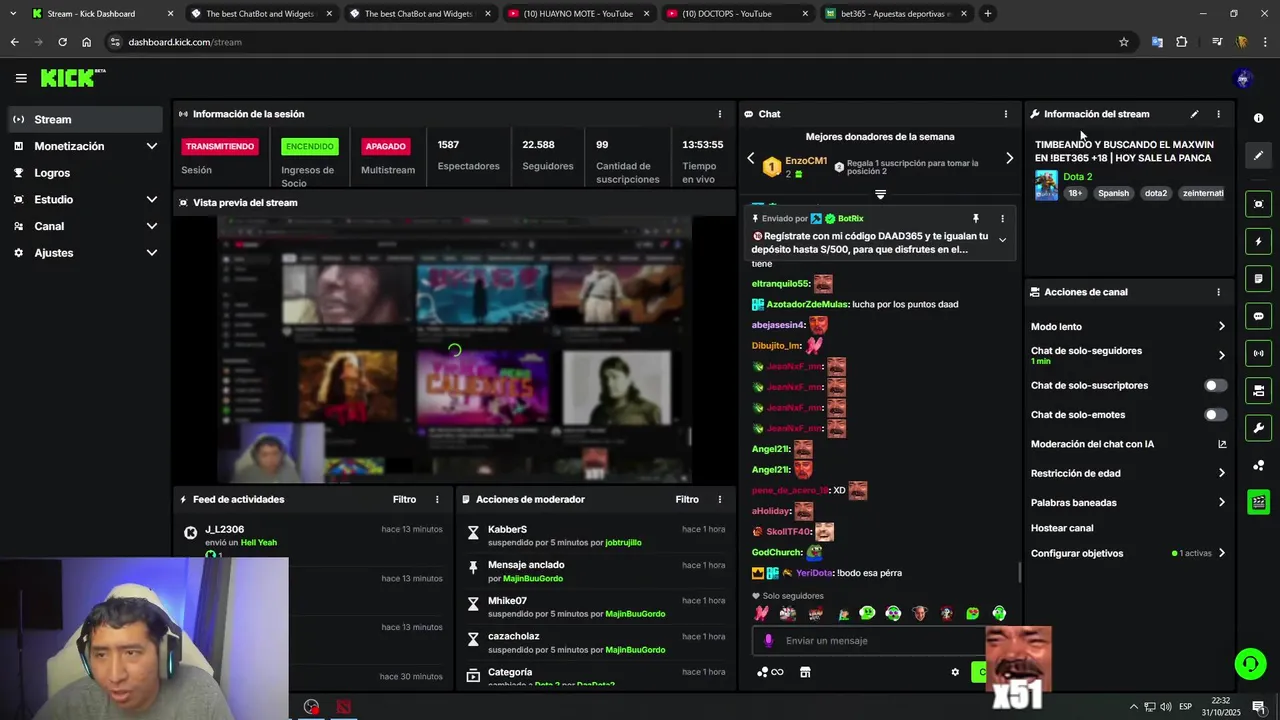
Task: Open Chat de solo-seguidores options chevron
Action: 1221,355
